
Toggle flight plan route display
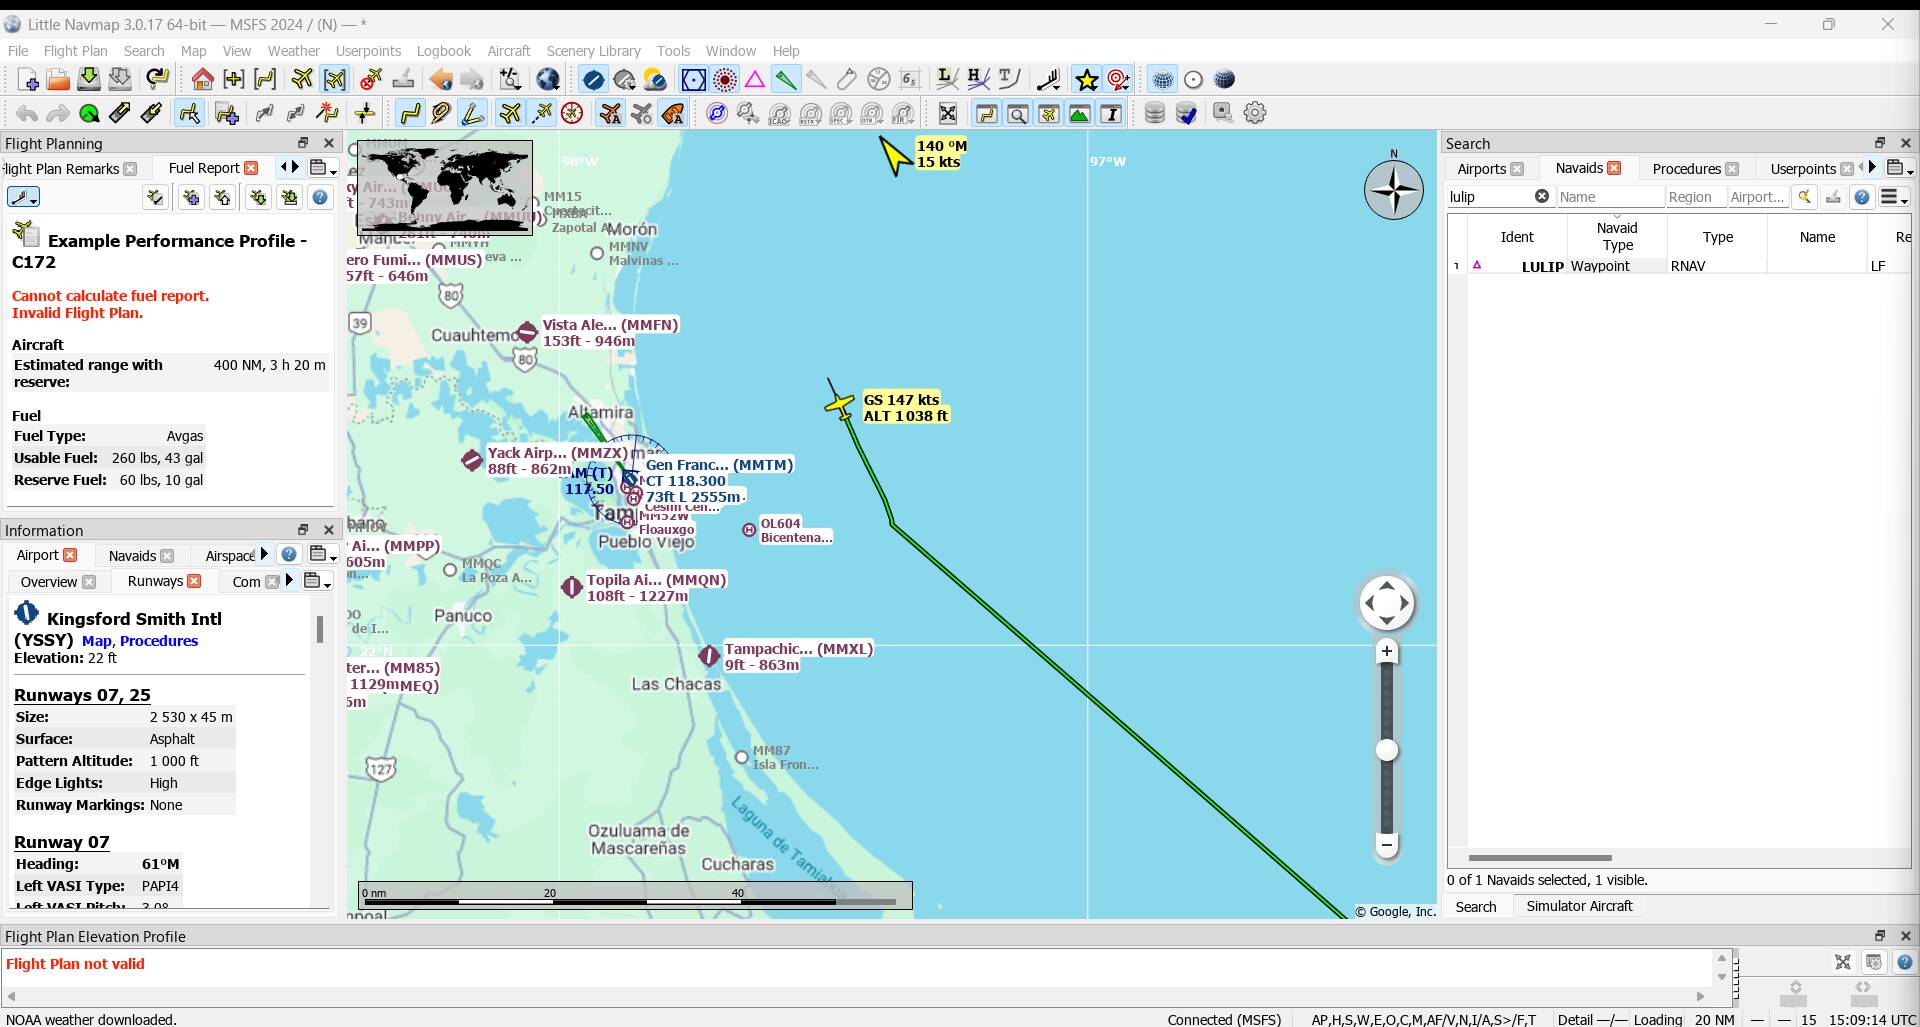[x=410, y=114]
